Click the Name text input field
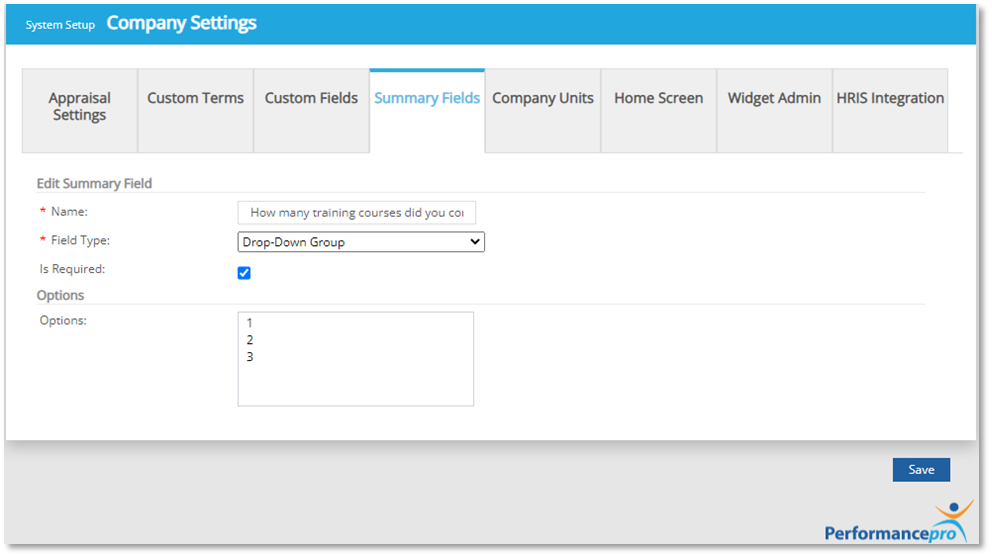992x557 pixels. [x=357, y=213]
